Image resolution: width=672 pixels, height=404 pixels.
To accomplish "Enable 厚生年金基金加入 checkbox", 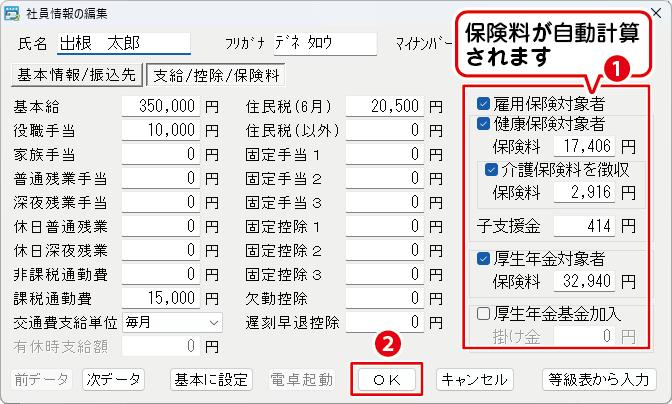I will click(484, 314).
